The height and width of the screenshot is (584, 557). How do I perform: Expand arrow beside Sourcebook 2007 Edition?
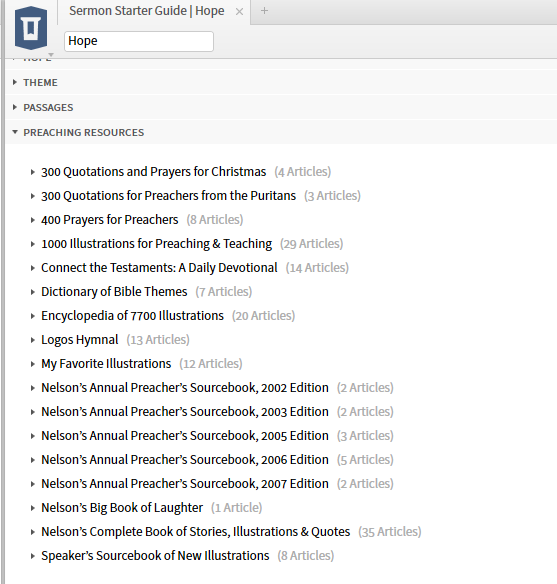[33, 484]
